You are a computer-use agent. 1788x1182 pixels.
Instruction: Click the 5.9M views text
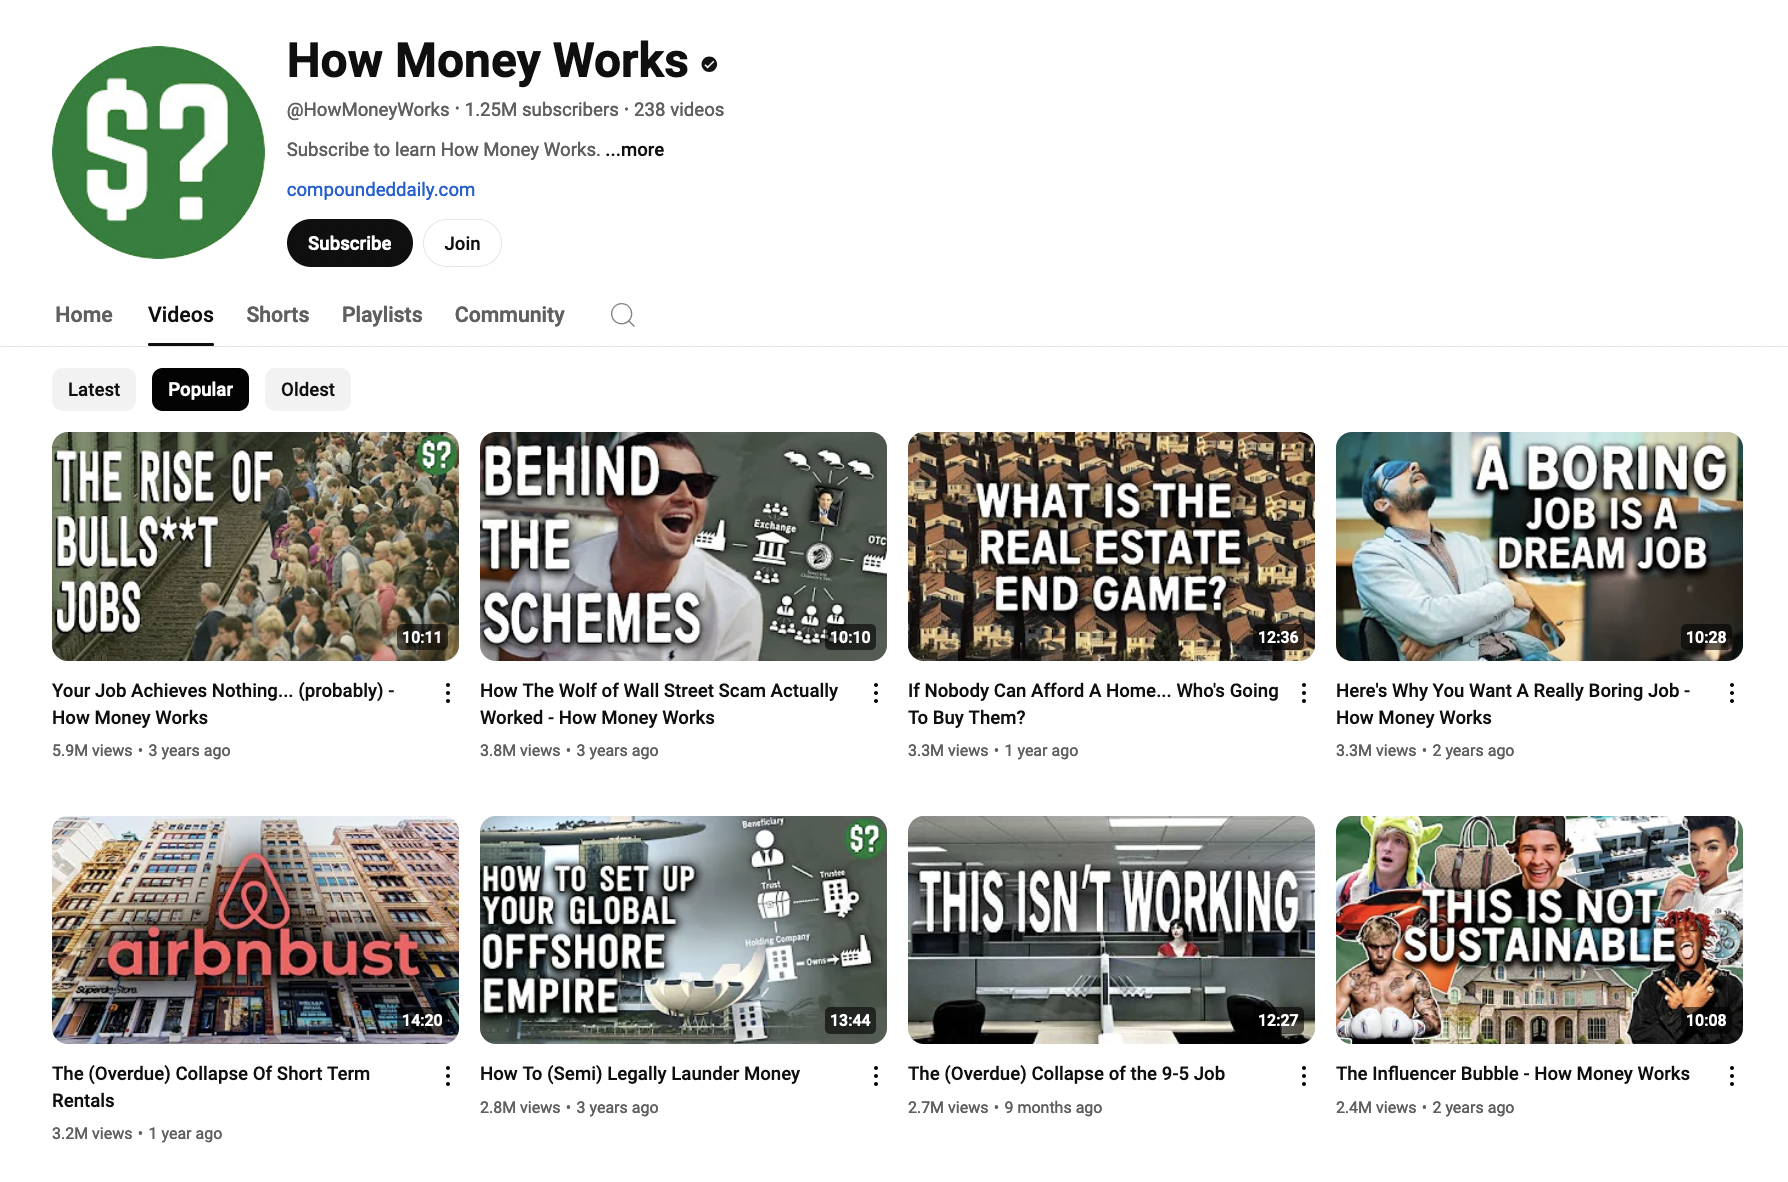tap(92, 751)
